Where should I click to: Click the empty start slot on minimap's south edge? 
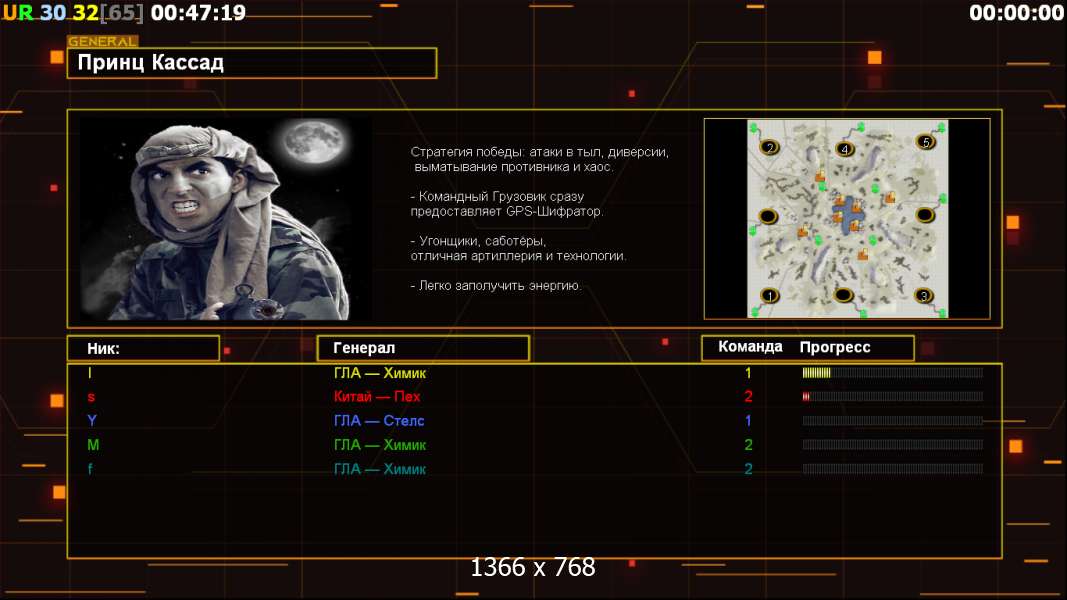pos(844,295)
